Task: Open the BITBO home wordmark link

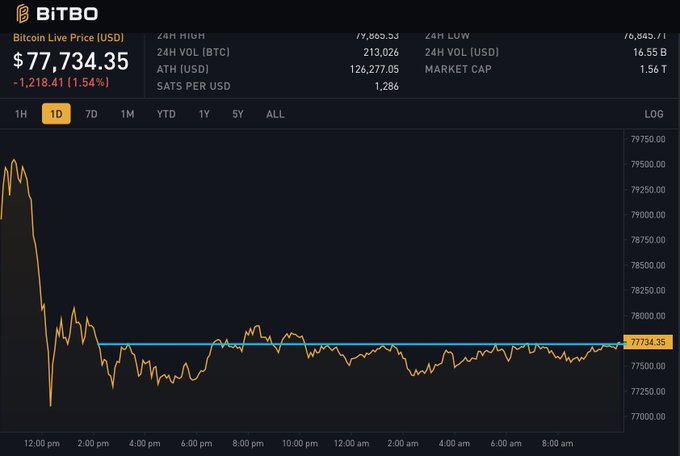Action: point(67,14)
